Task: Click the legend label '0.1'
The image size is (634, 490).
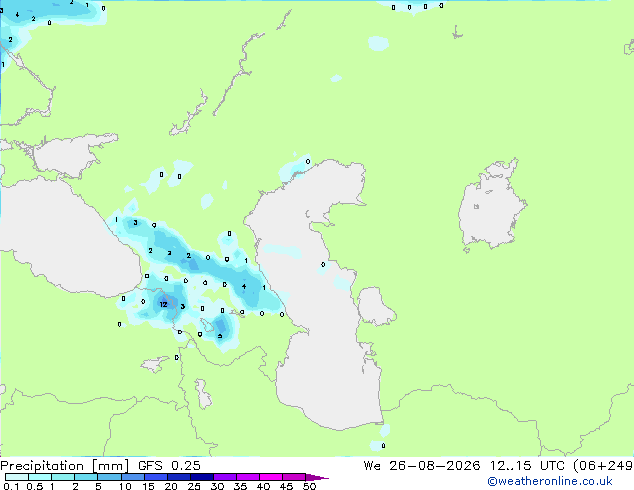Action: 11,486
